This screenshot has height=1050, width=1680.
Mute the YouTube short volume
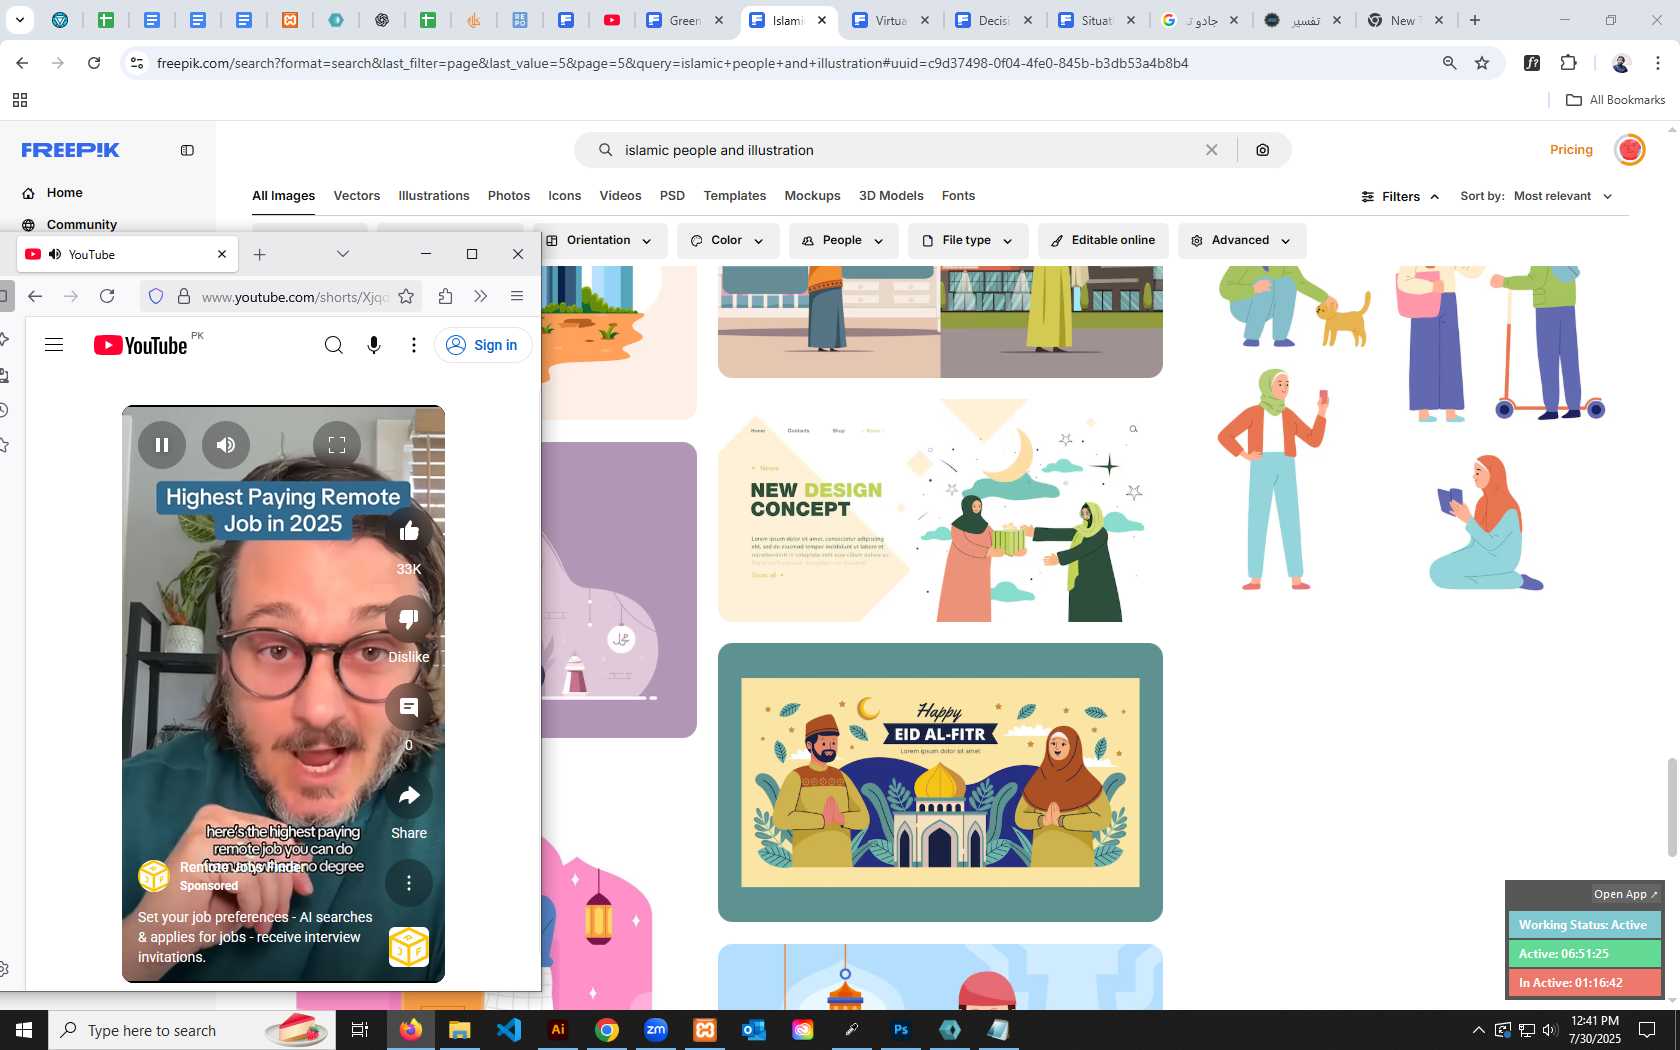pyautogui.click(x=226, y=445)
